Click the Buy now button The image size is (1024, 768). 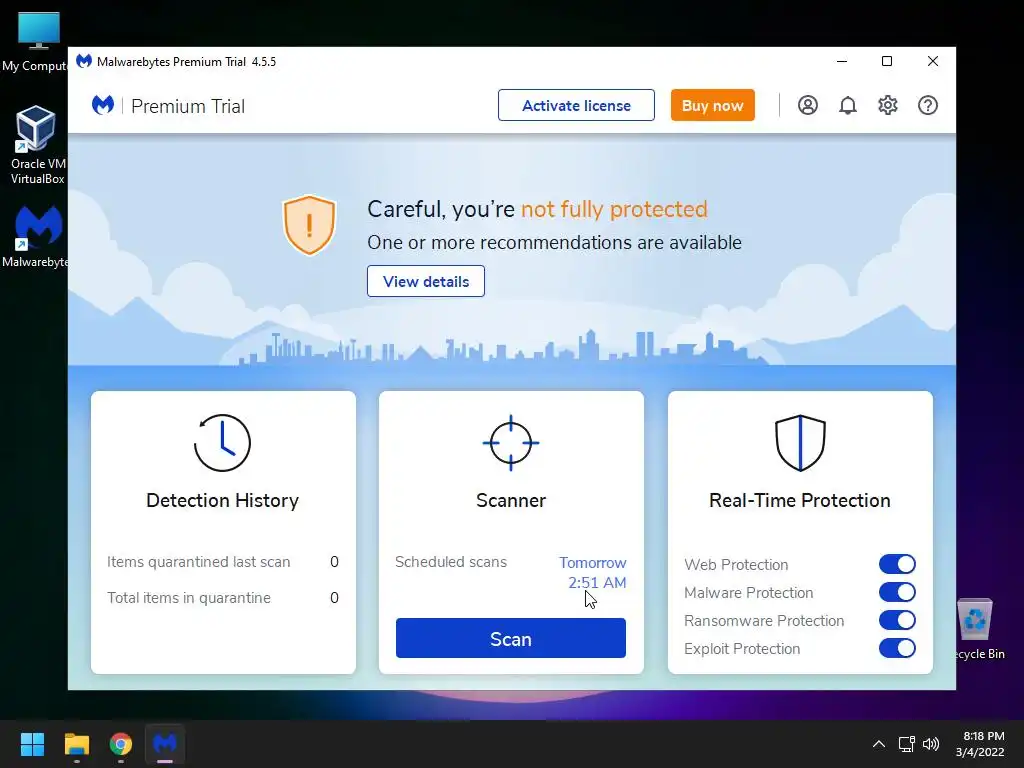[x=712, y=105]
